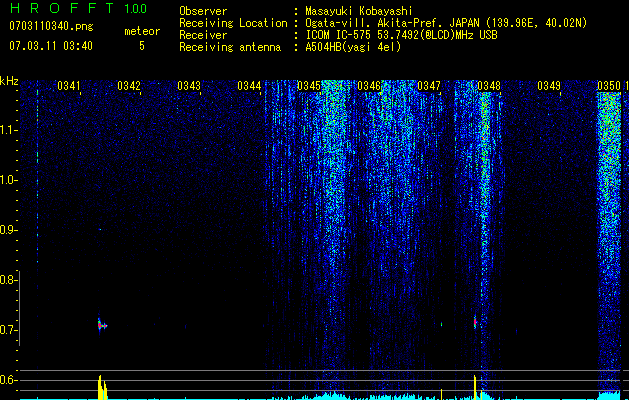Click the meteor echo near 0341 at 0.7 kHz
Screen dimensions: 629x400
pos(102,325)
